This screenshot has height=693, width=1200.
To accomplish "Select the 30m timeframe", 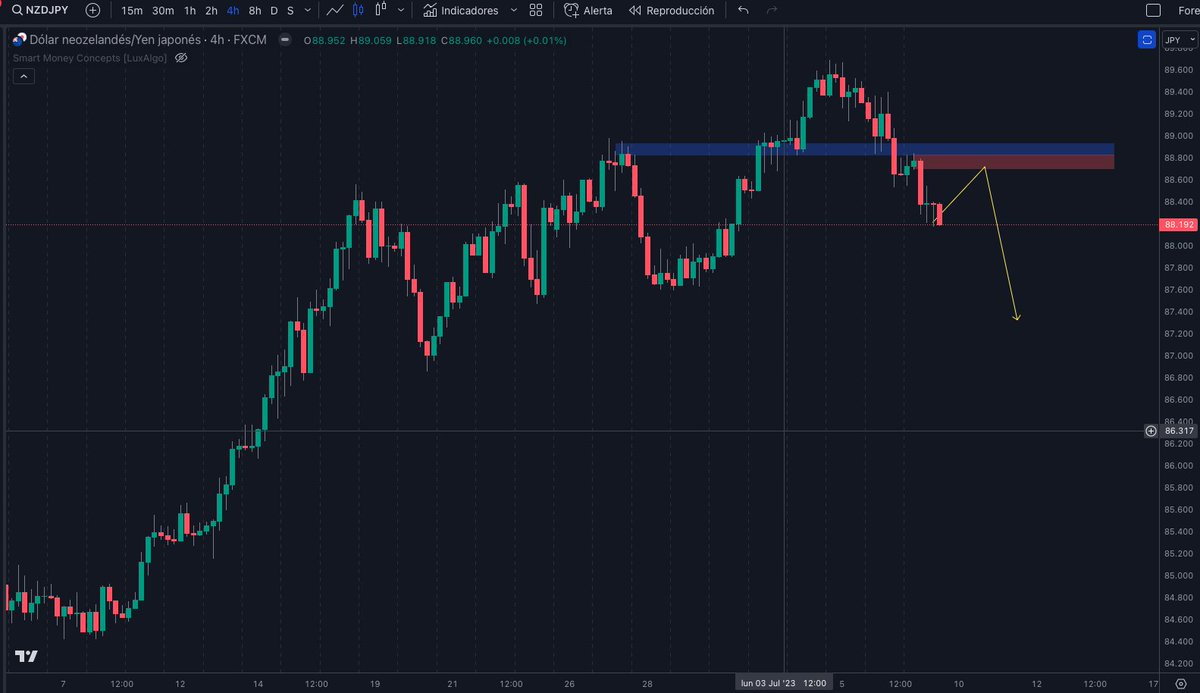I will pos(163,10).
